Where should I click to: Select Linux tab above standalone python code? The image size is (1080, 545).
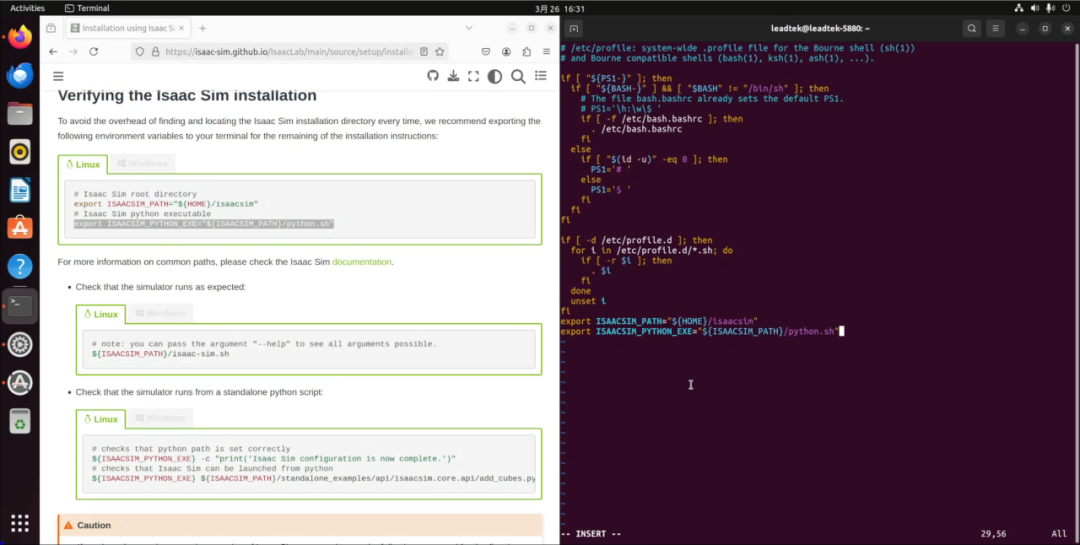(x=101, y=419)
